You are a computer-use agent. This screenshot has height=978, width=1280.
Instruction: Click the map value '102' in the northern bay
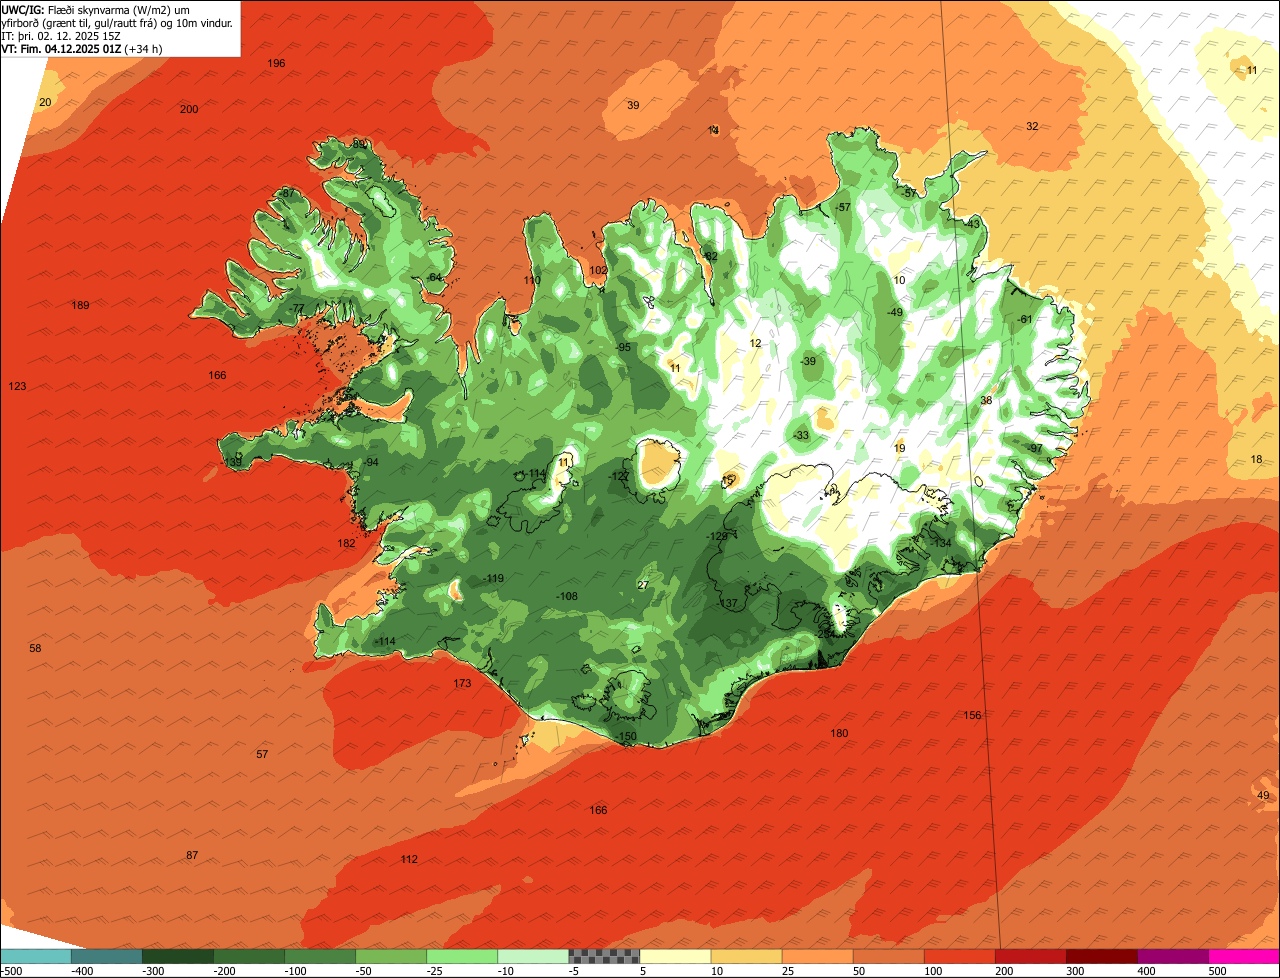tap(598, 270)
